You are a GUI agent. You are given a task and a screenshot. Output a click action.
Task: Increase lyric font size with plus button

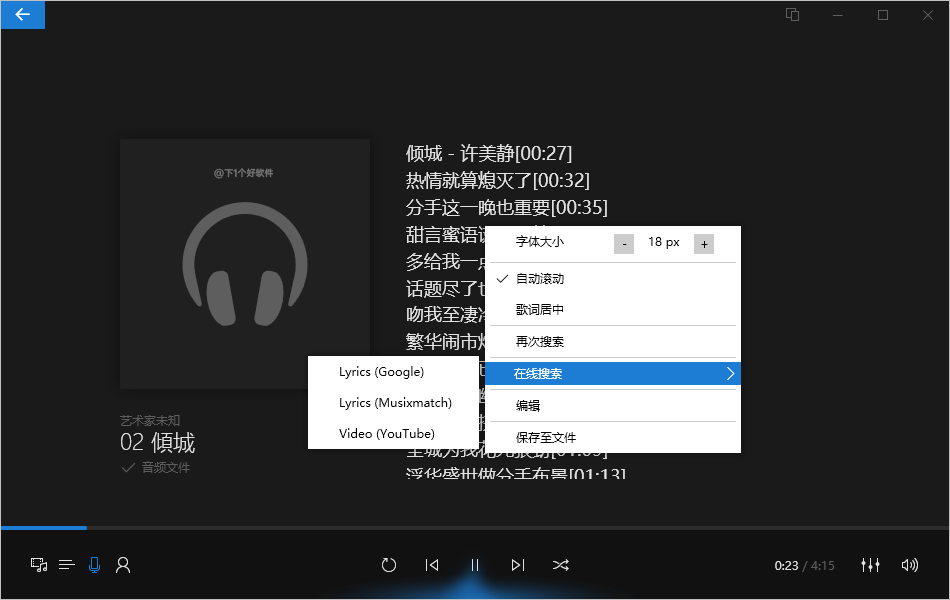pyautogui.click(x=704, y=244)
